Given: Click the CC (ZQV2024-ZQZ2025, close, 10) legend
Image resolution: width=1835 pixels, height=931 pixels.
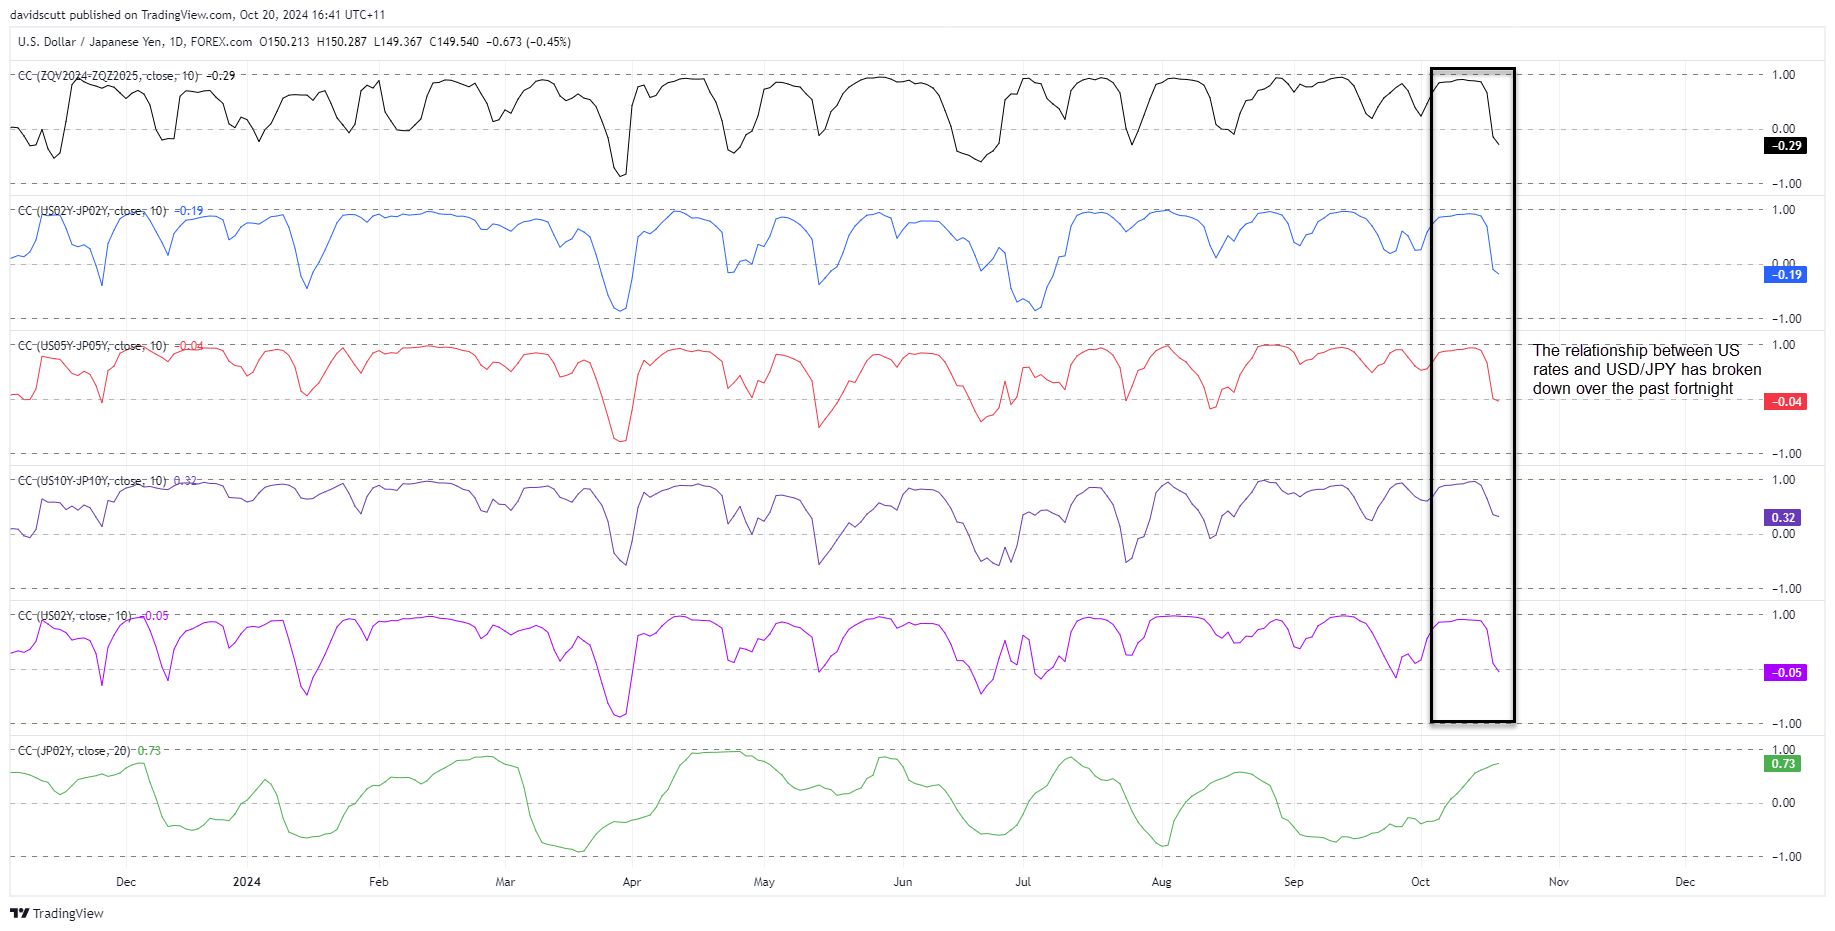Looking at the screenshot, I should 109,76.
